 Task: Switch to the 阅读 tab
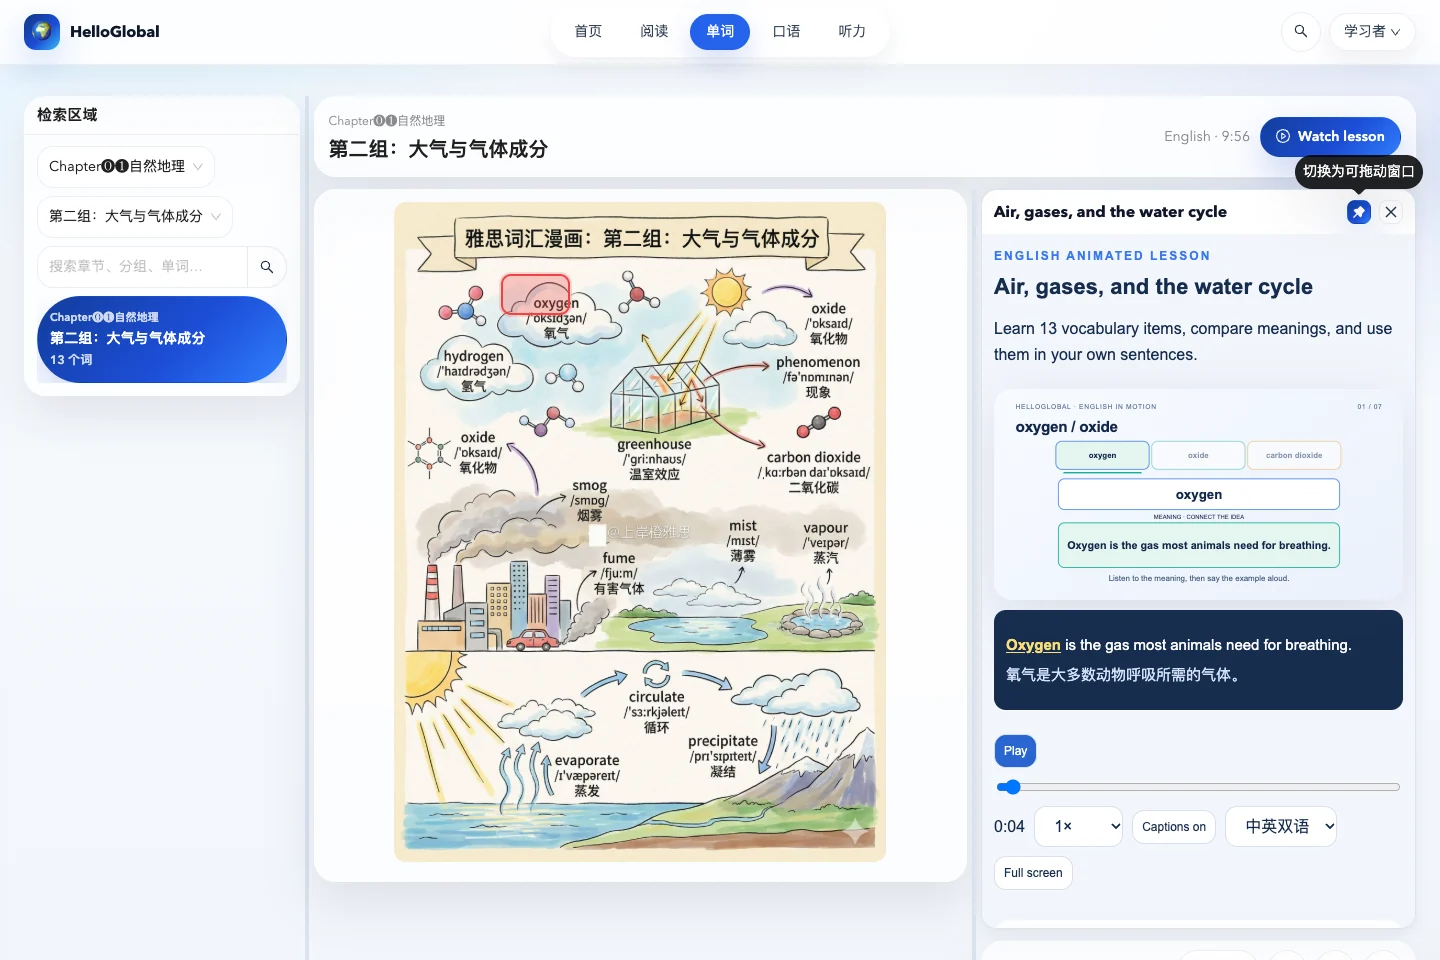(654, 32)
